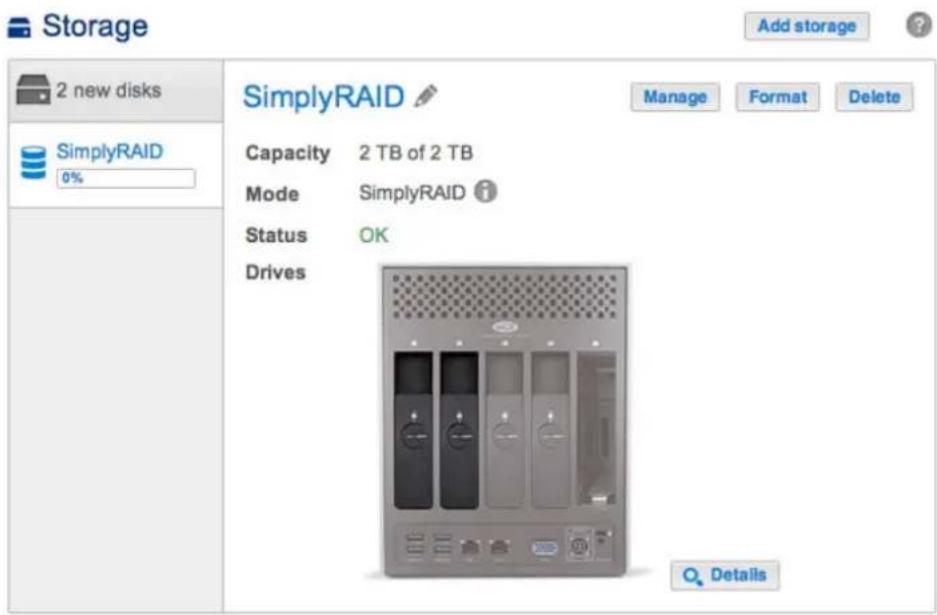Click the SimplyRAID volume title heading
Viewport: 937px width, 615px height.
click(x=323, y=97)
